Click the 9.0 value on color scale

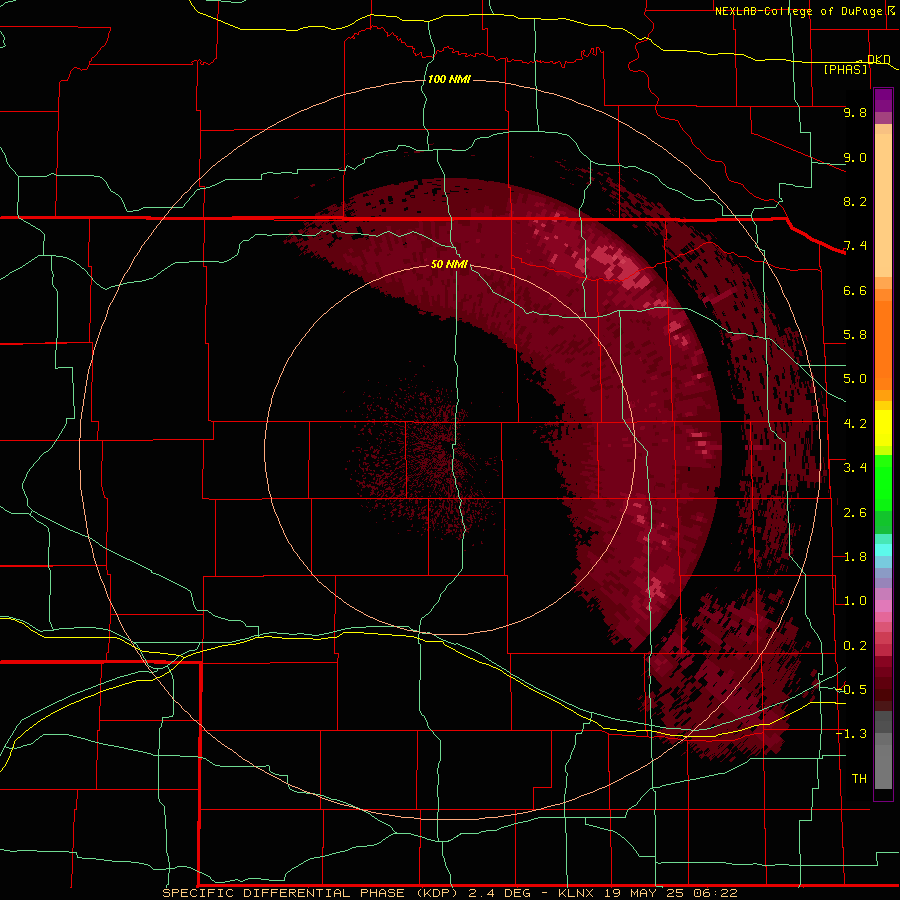(855, 157)
